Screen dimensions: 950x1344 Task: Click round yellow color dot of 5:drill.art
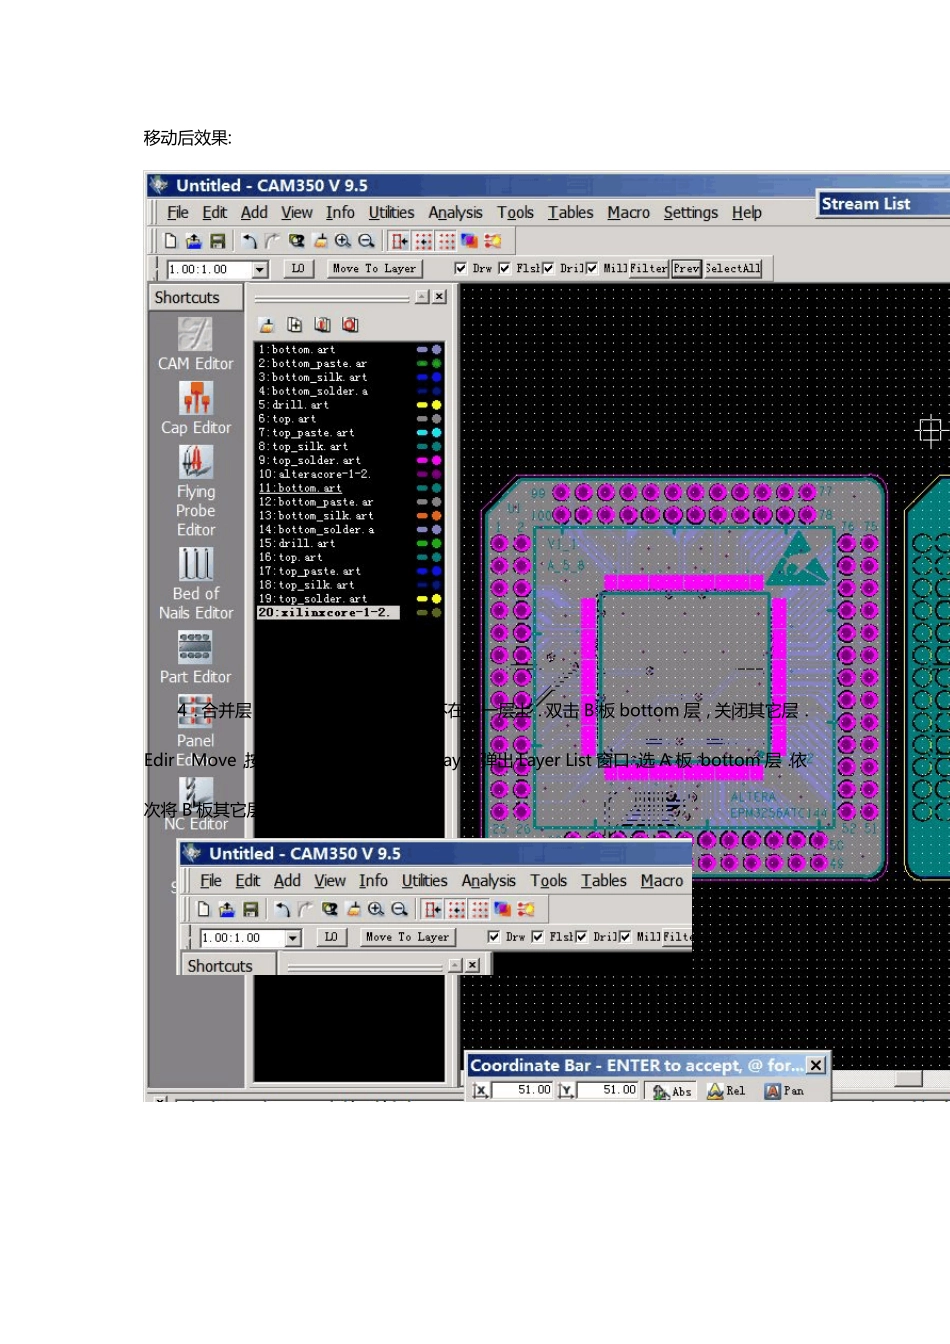click(x=436, y=405)
